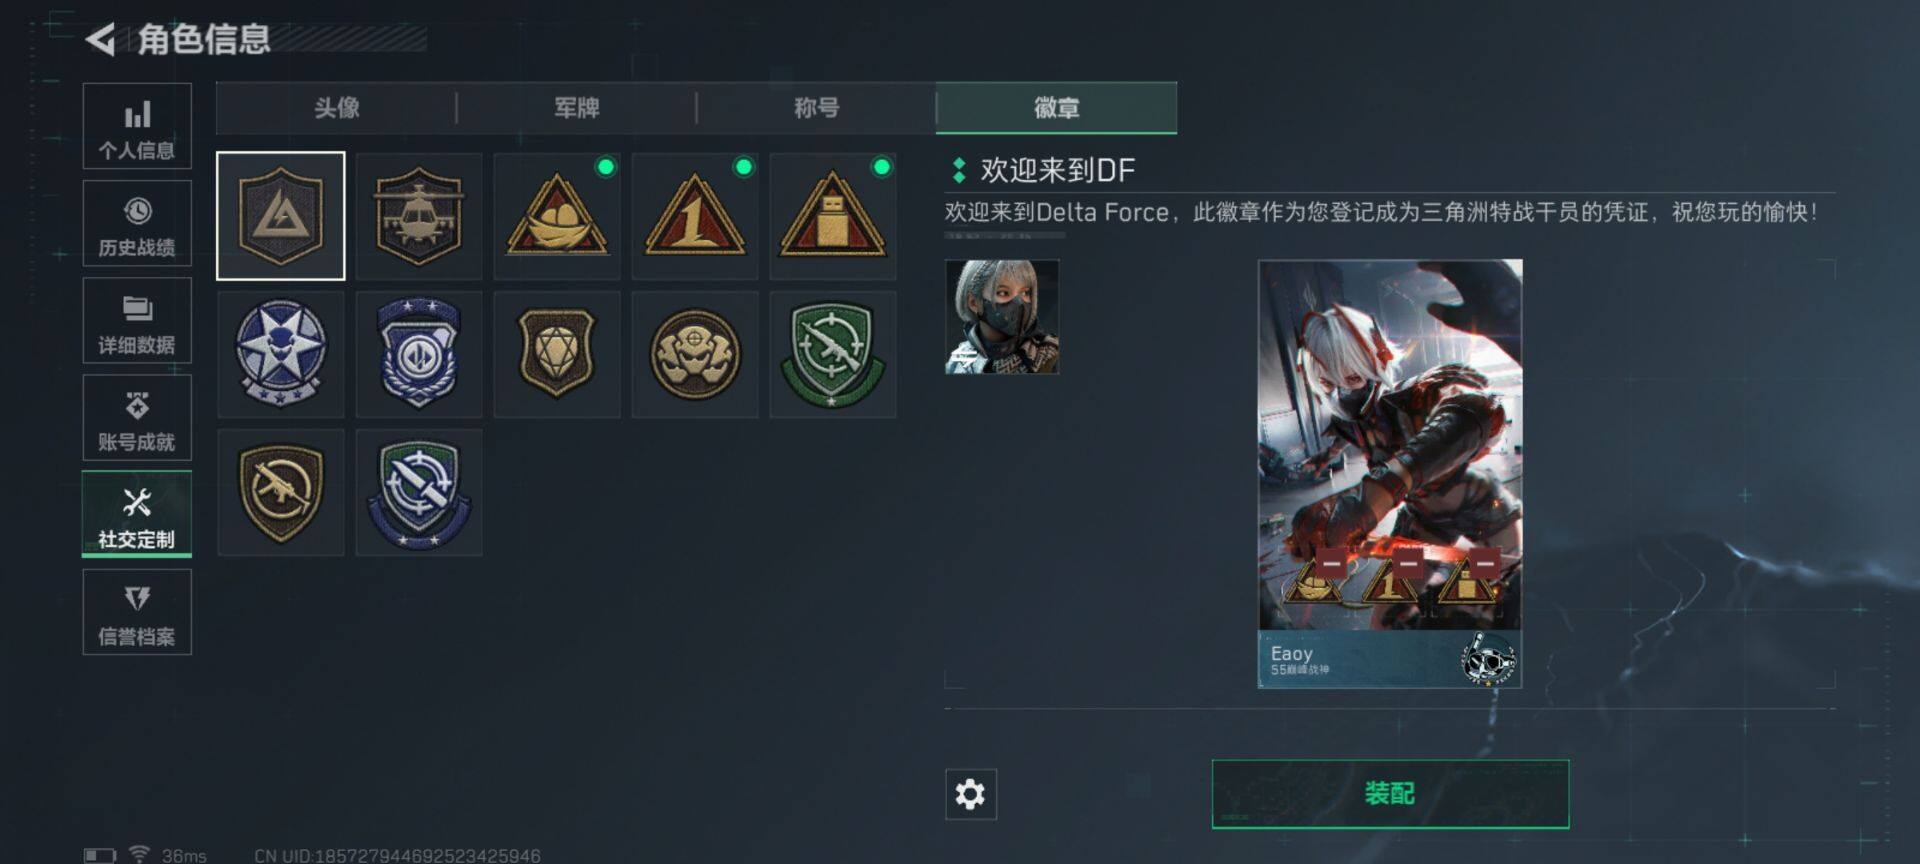Image resolution: width=1920 pixels, height=864 pixels.
Task: Open the 称号 tab
Action: pos(817,108)
